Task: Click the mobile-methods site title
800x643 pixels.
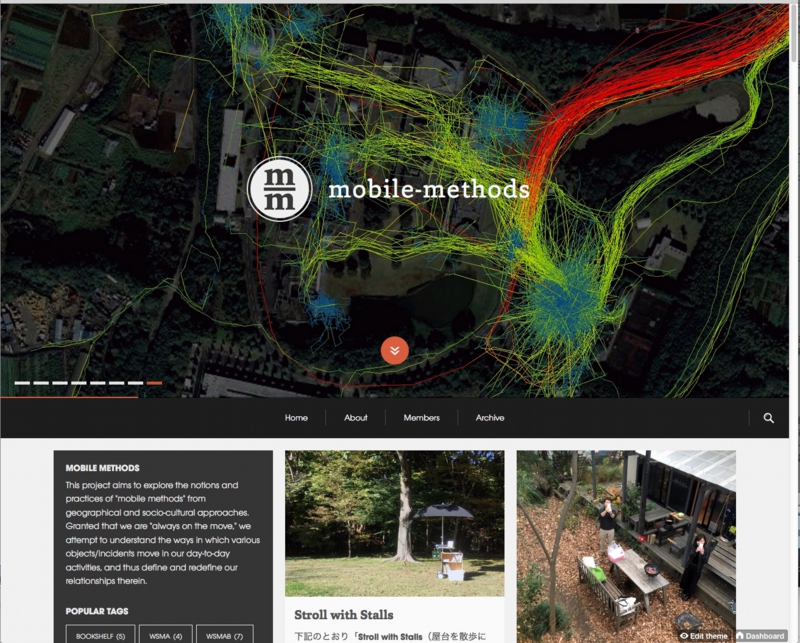Action: [429, 189]
